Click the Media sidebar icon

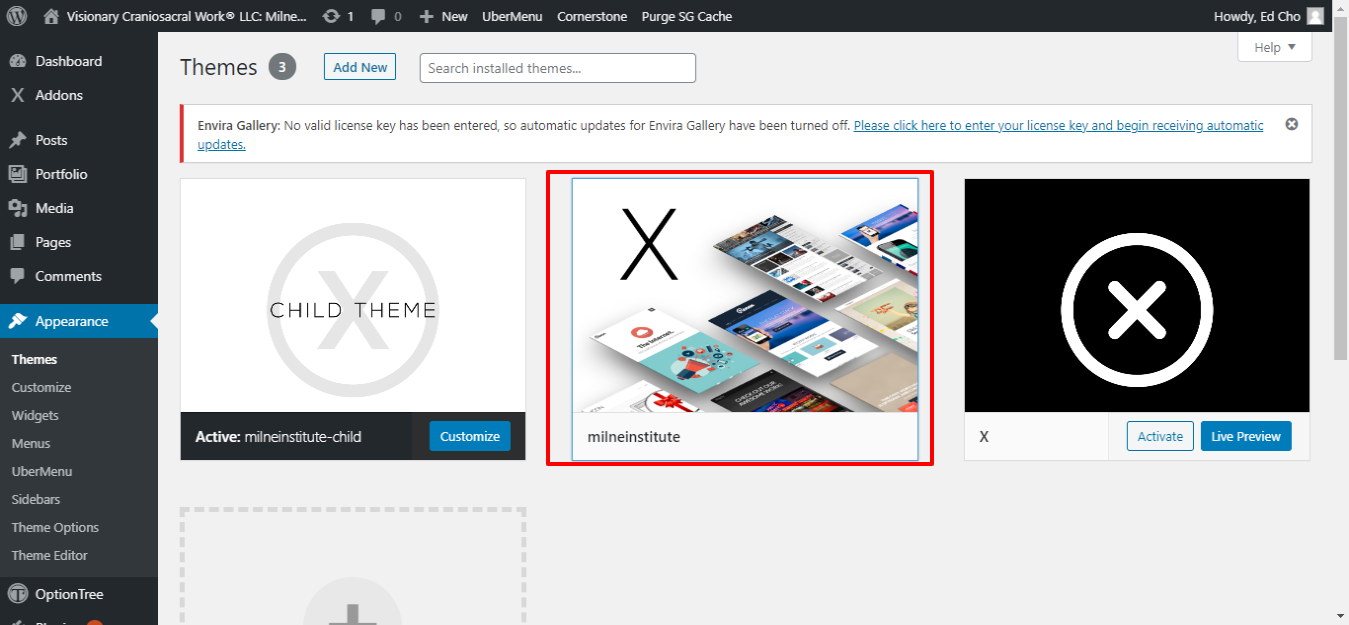17,208
